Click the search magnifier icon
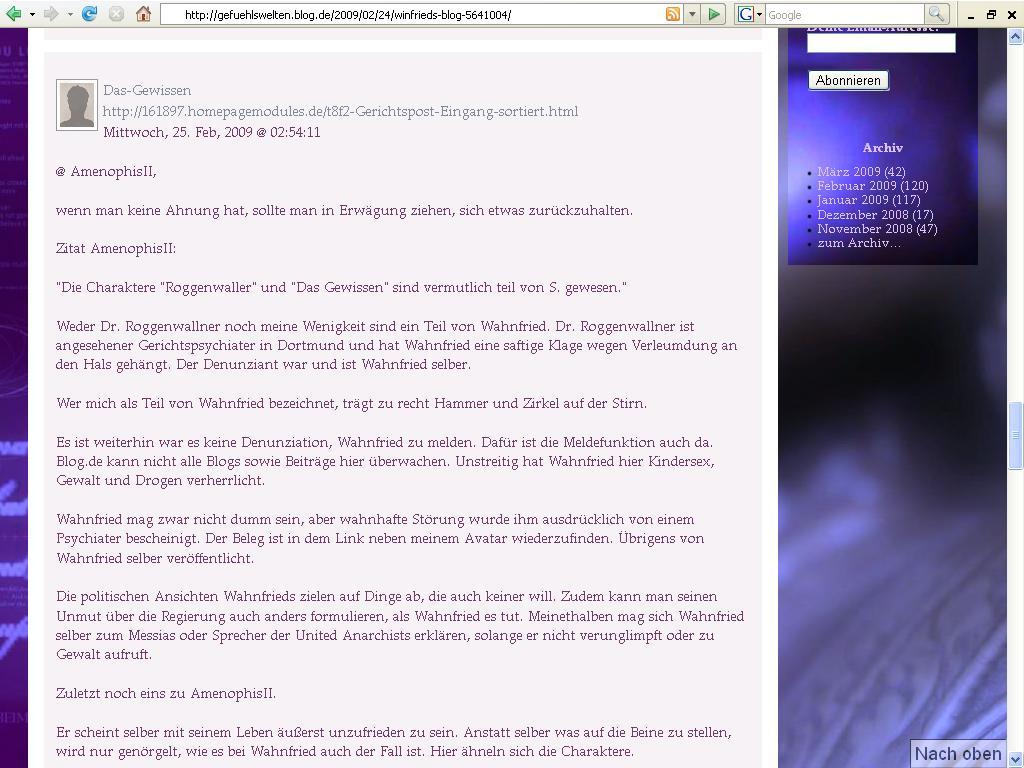The width and height of the screenshot is (1024, 768). click(936, 14)
